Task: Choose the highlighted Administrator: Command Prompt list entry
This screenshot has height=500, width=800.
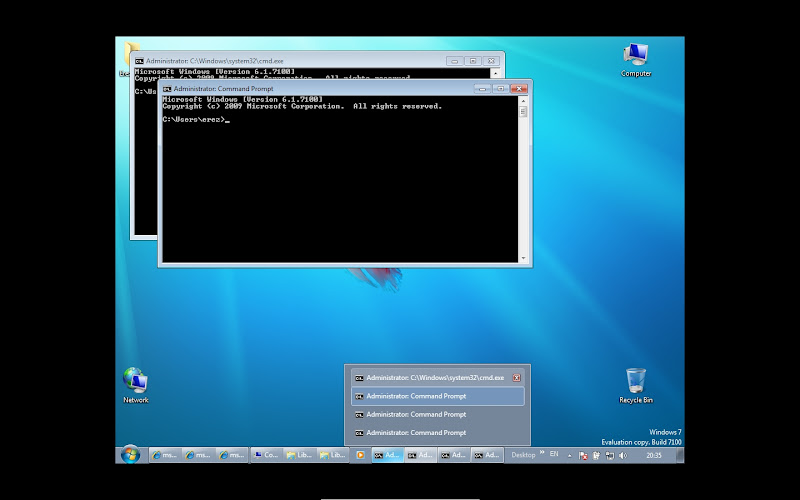Action: point(438,396)
